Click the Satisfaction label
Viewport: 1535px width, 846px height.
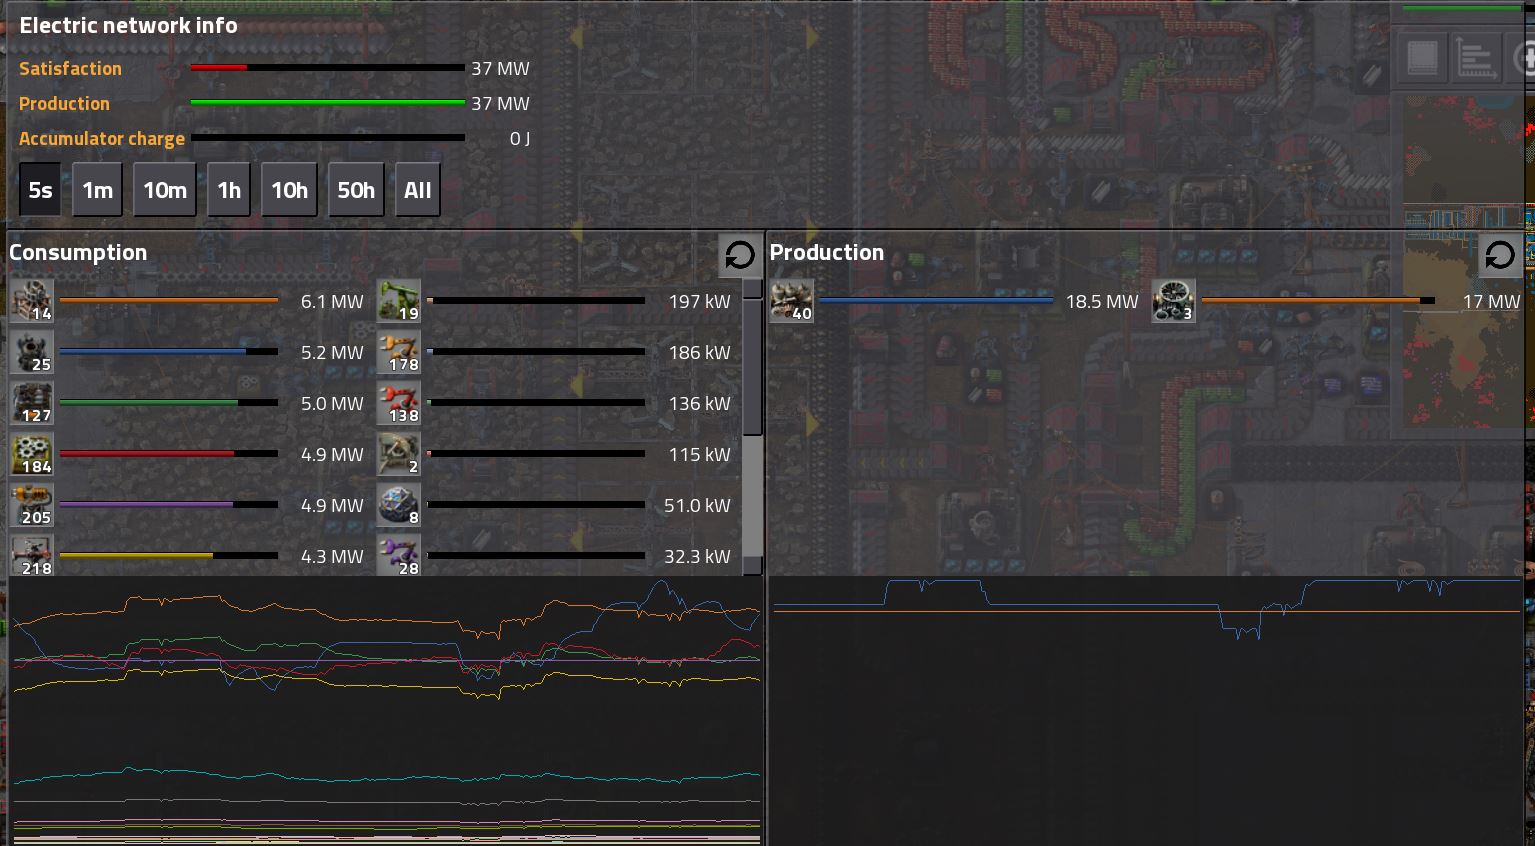pos(70,68)
